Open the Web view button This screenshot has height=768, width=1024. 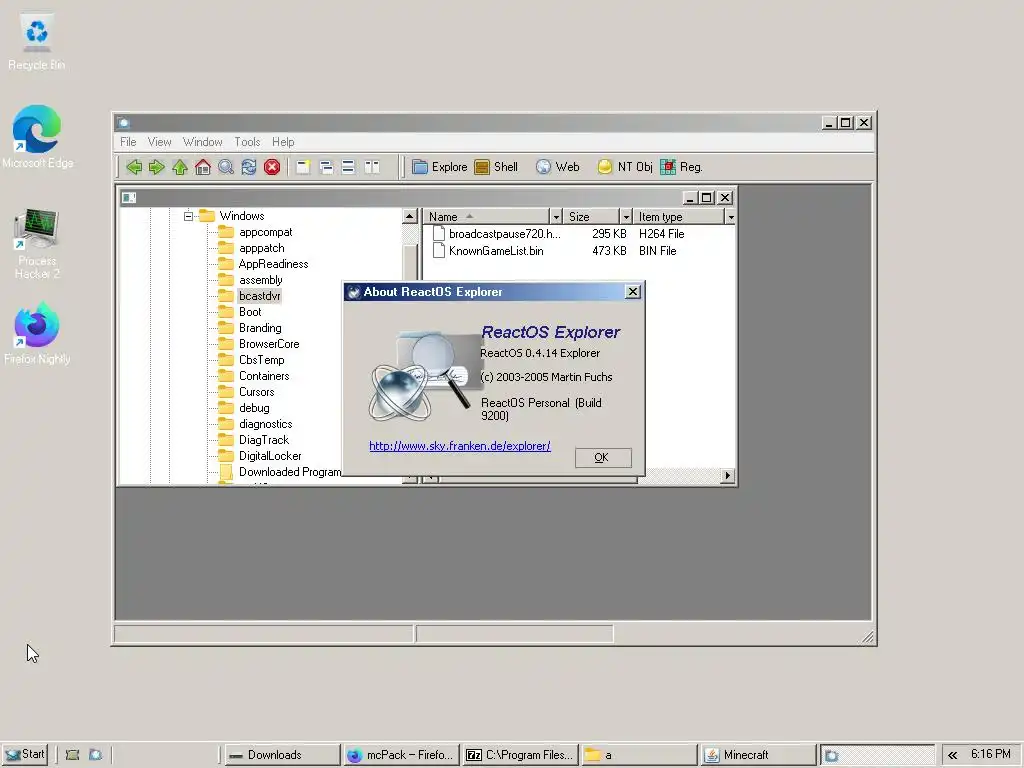(558, 167)
